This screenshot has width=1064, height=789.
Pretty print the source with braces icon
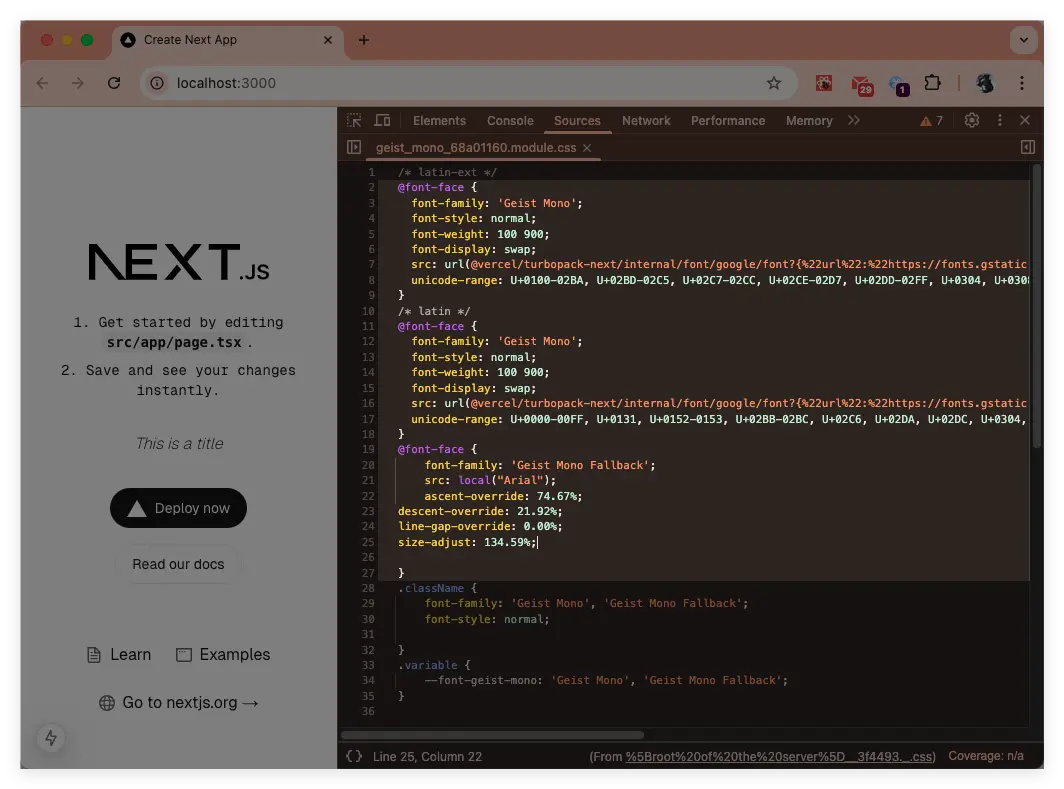click(354, 756)
